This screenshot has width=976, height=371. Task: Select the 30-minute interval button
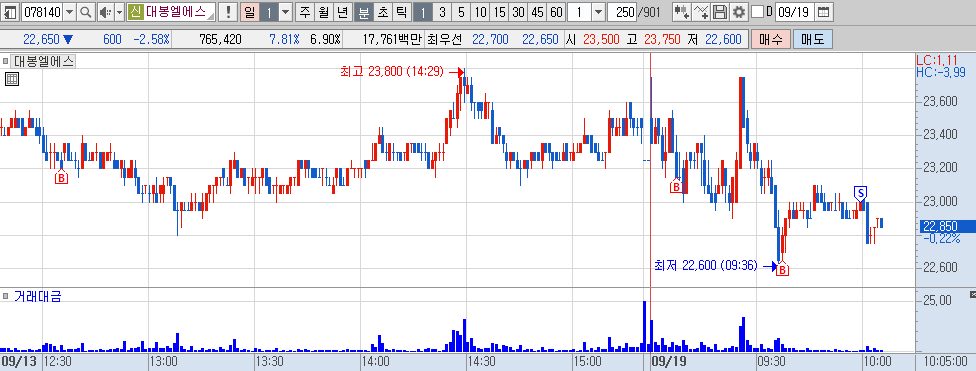coord(518,11)
